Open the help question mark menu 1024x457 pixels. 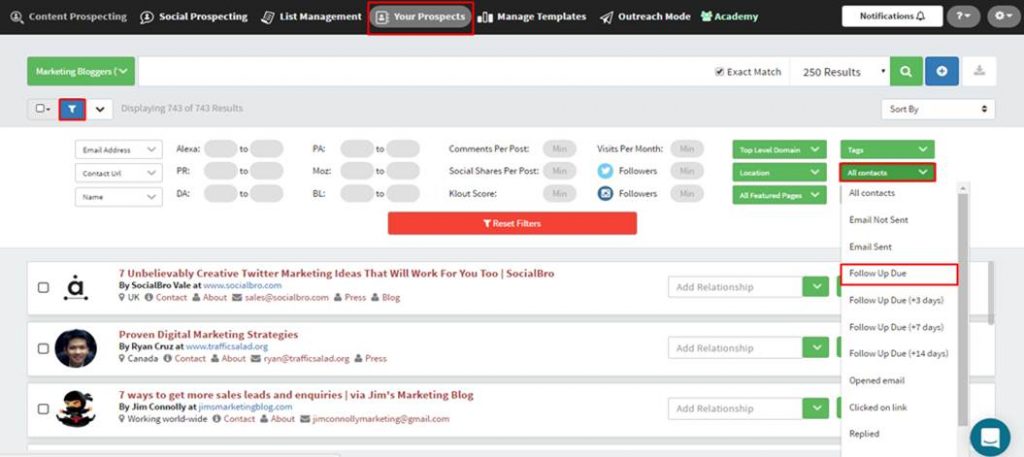(x=963, y=16)
